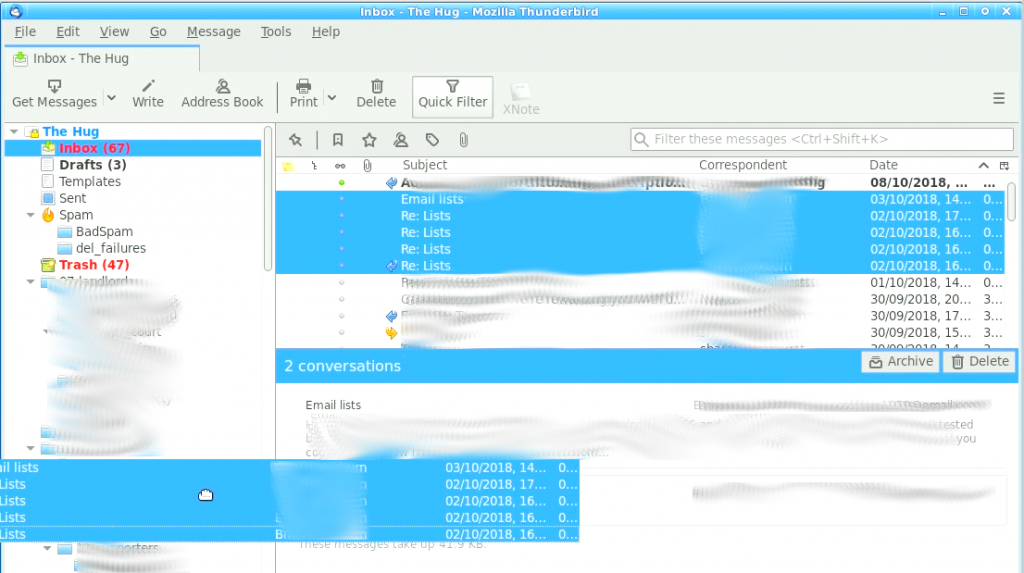
Task: Click the Print toolbar button
Action: [x=303, y=94]
